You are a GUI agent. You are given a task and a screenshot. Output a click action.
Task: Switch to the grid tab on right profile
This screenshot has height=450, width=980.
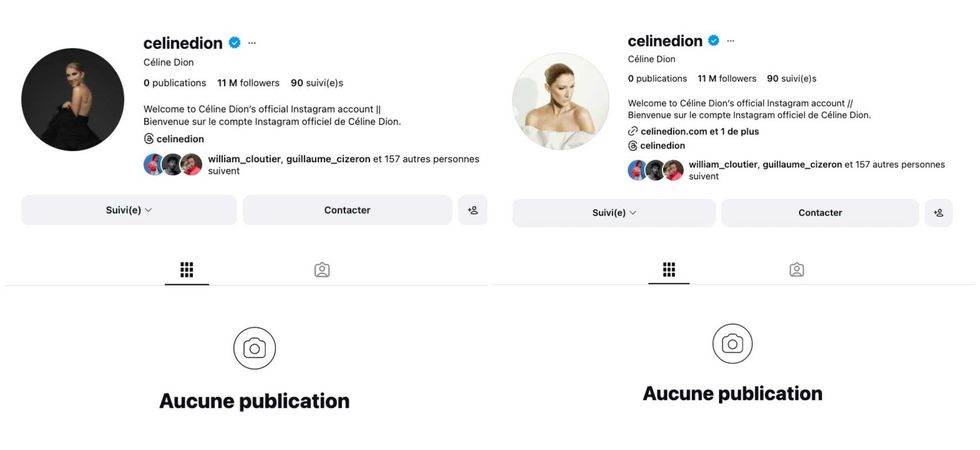(669, 269)
